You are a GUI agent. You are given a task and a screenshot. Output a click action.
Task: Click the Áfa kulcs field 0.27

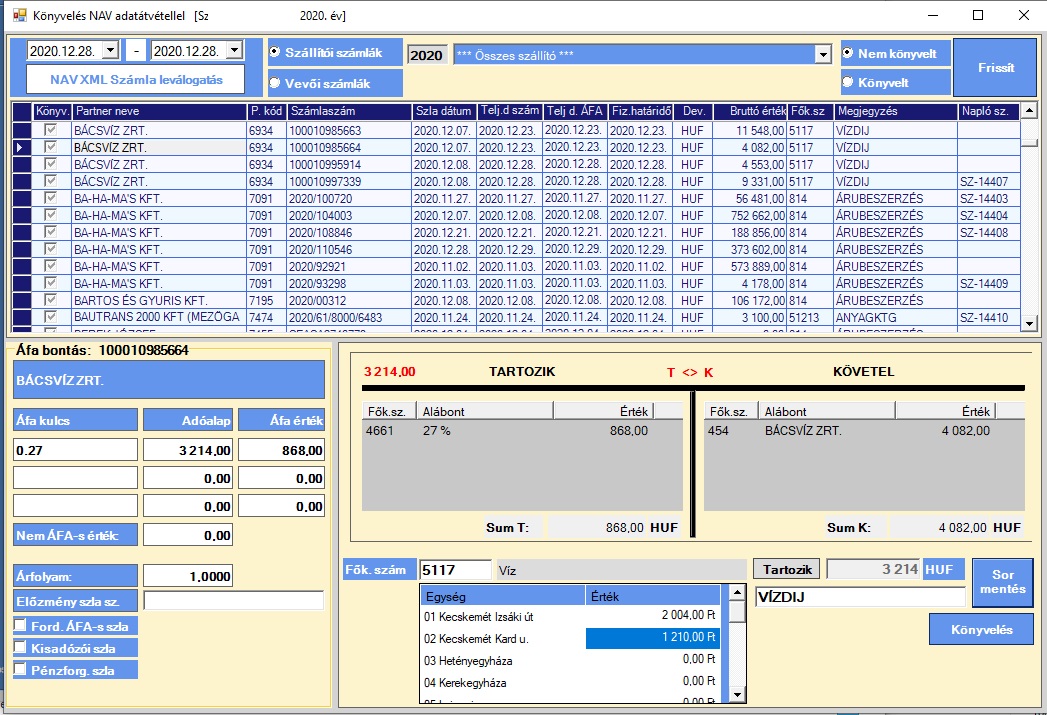(x=75, y=450)
